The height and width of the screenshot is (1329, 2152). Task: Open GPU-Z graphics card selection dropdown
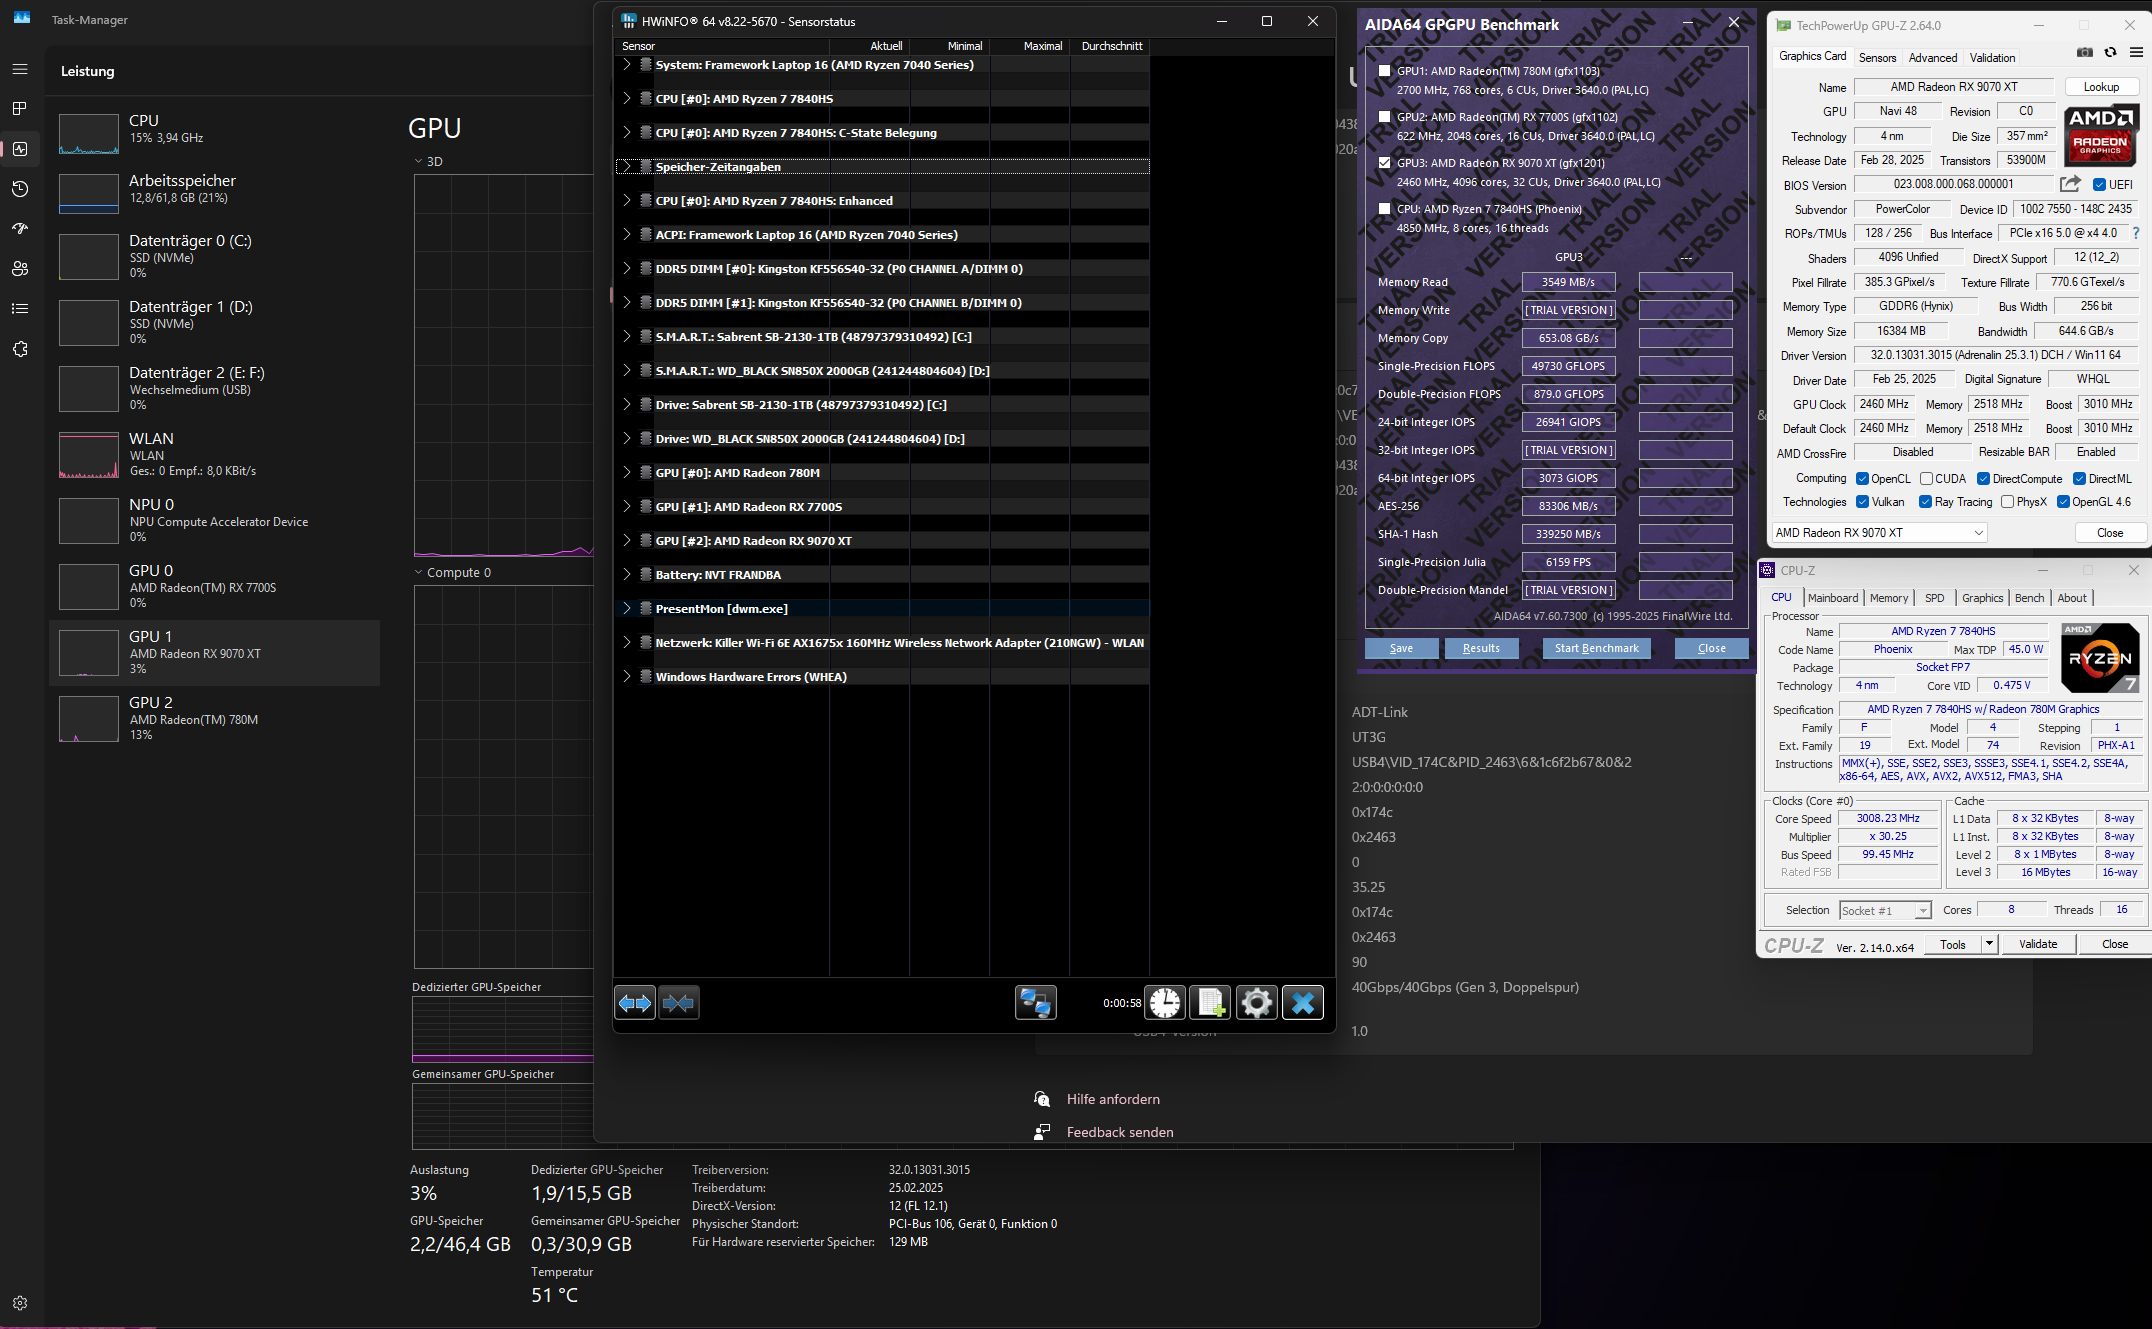[1978, 533]
